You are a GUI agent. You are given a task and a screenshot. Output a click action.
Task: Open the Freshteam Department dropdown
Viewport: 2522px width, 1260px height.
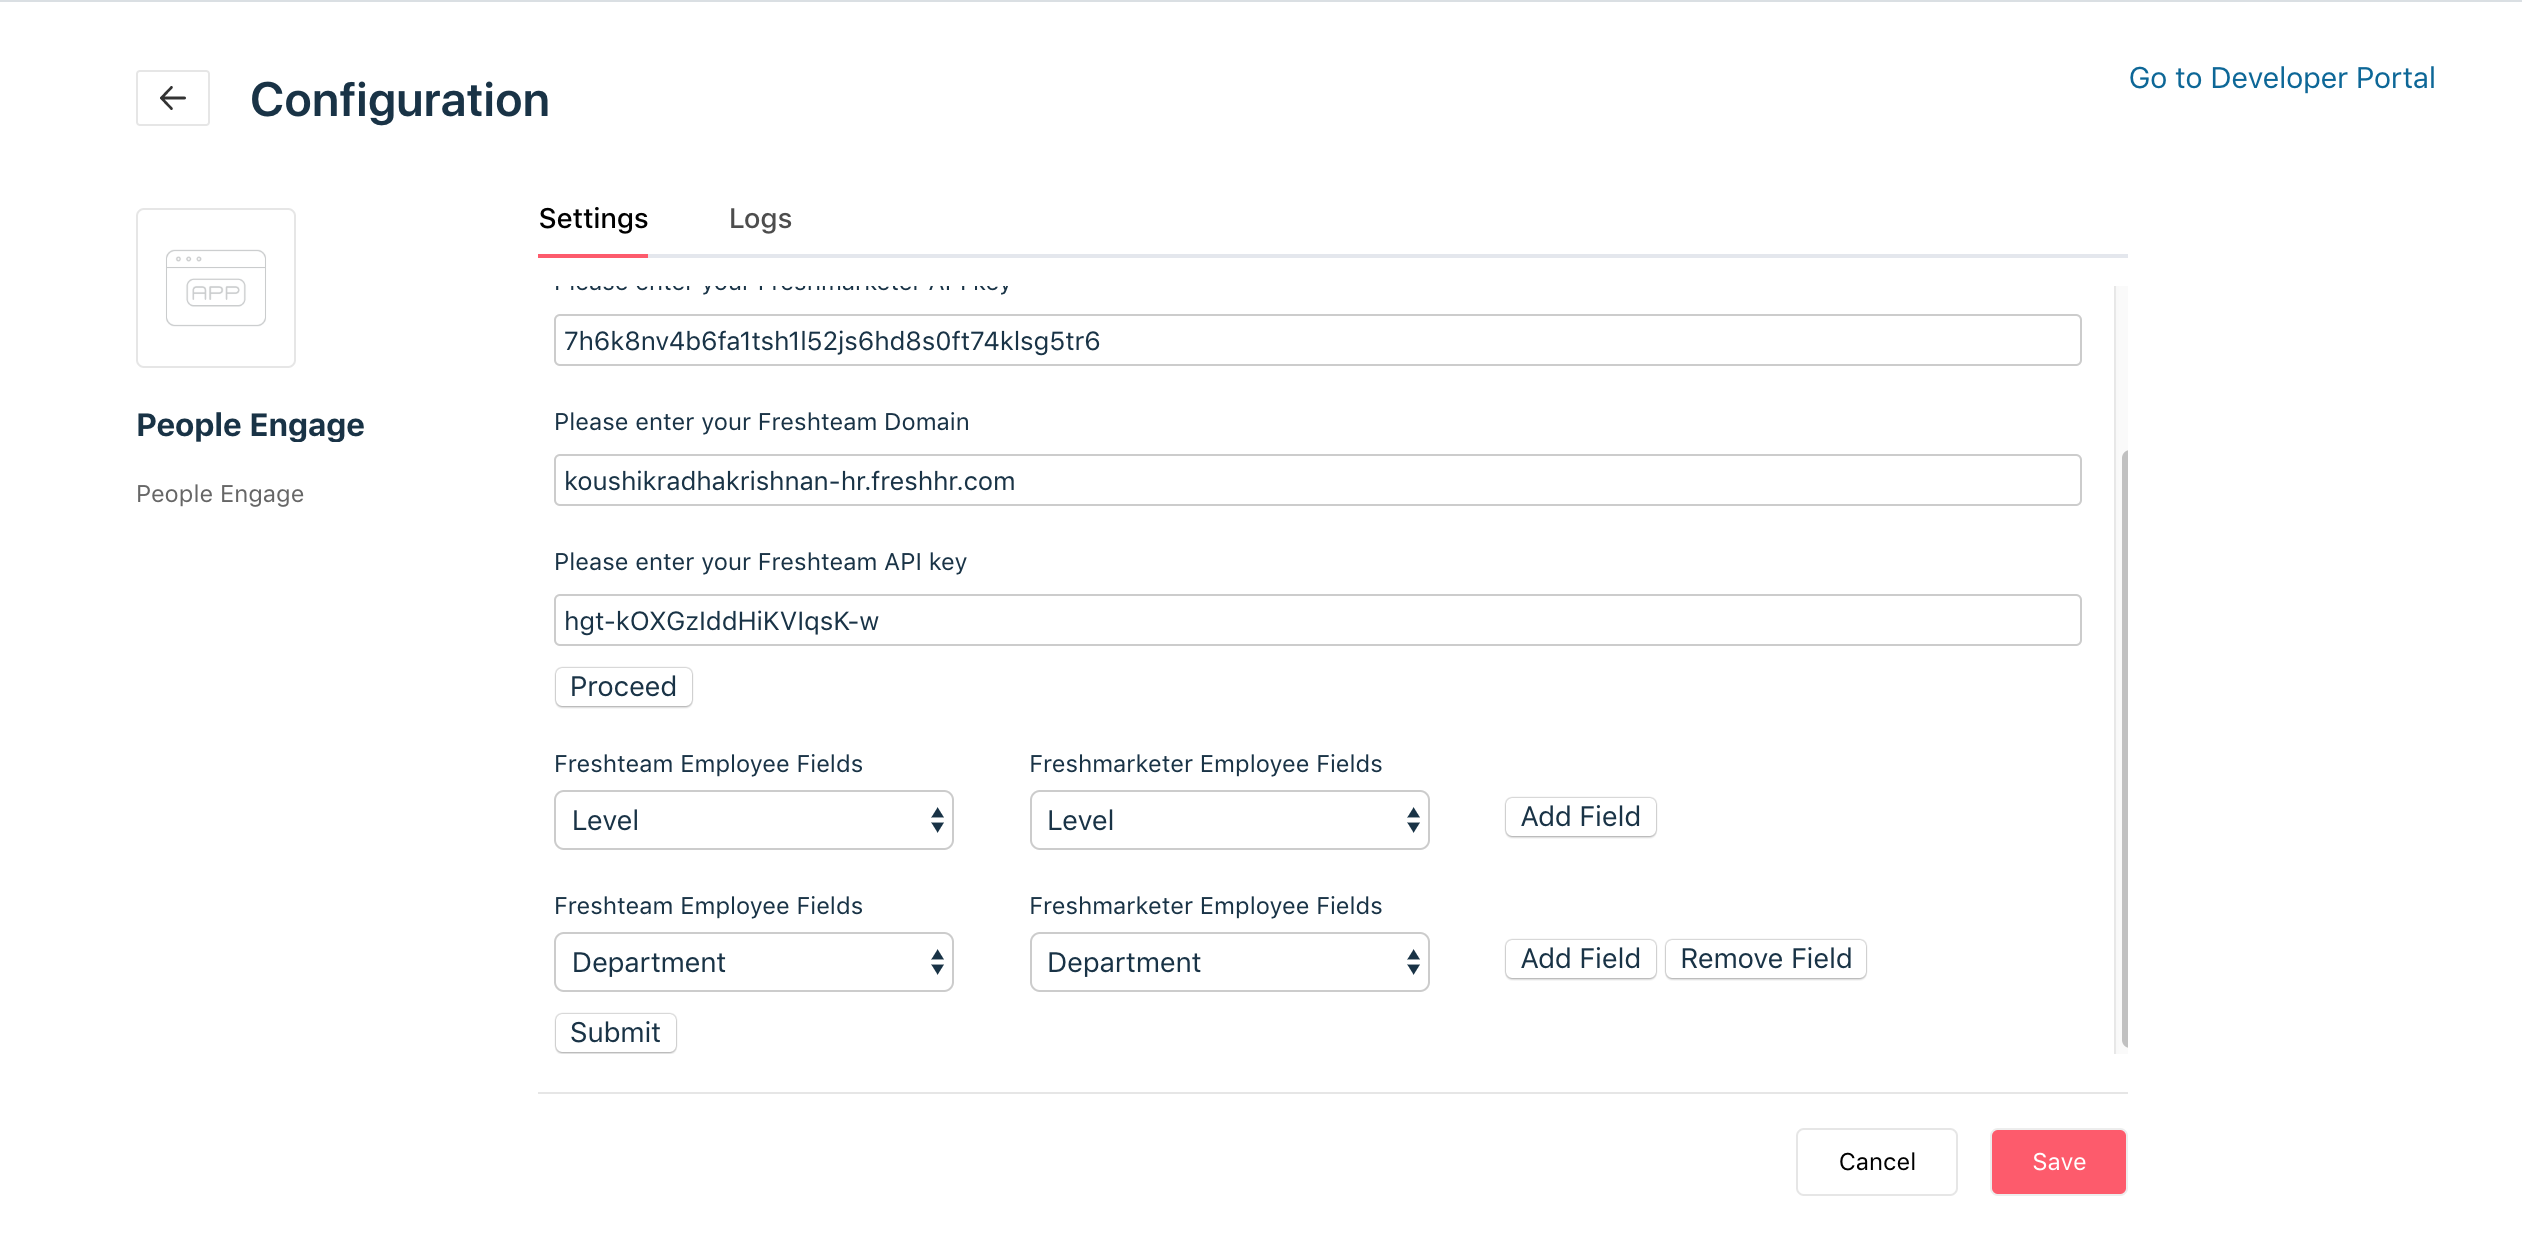point(754,963)
